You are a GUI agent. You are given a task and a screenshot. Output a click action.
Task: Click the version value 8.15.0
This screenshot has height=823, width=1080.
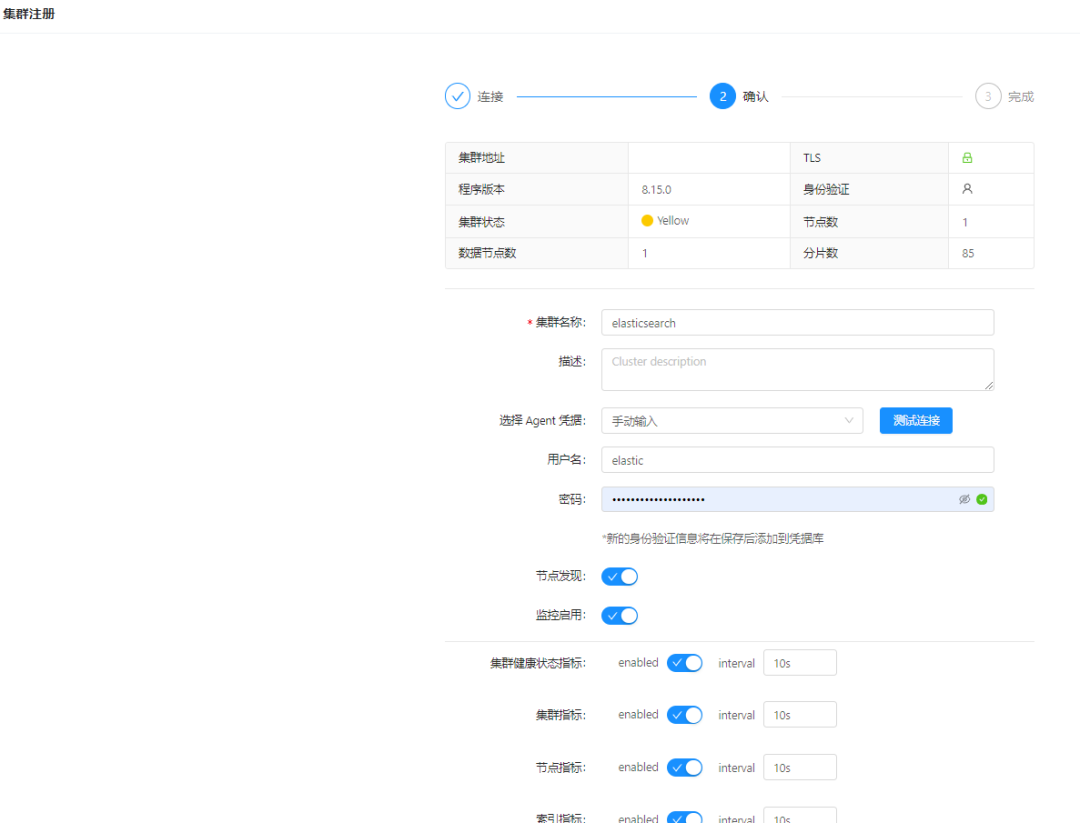656,189
